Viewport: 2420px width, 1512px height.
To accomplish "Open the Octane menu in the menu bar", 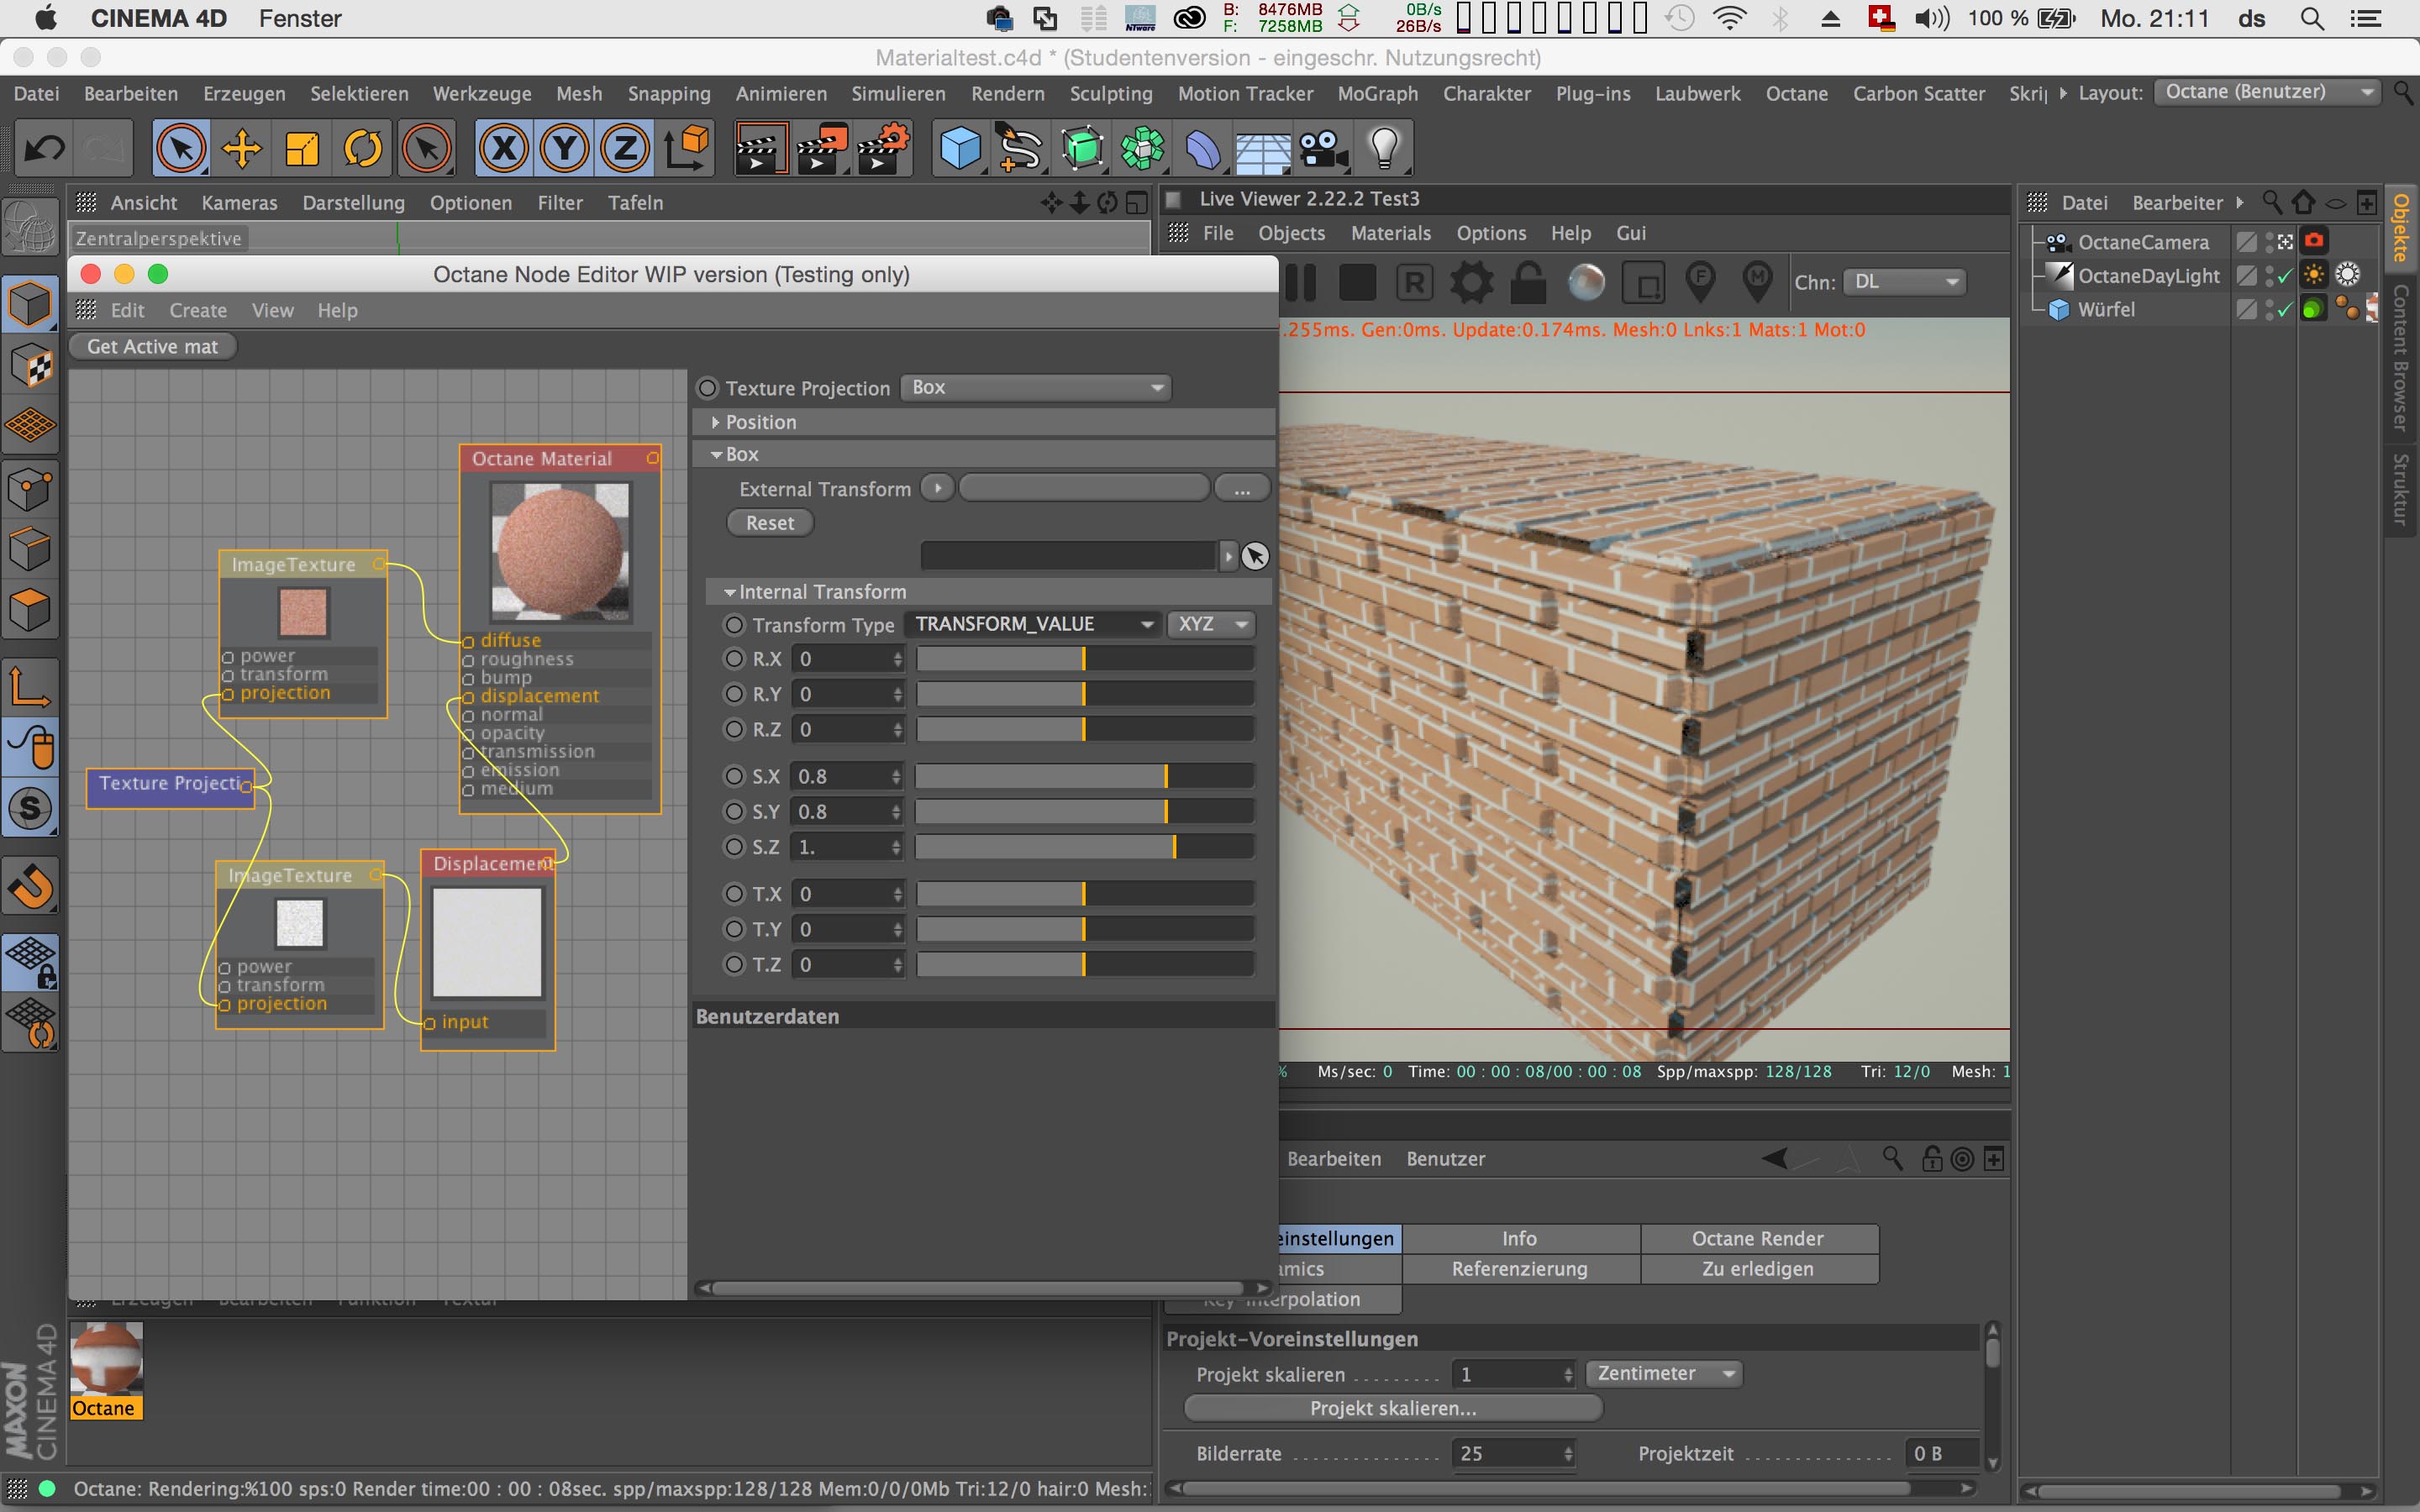I will point(1796,94).
